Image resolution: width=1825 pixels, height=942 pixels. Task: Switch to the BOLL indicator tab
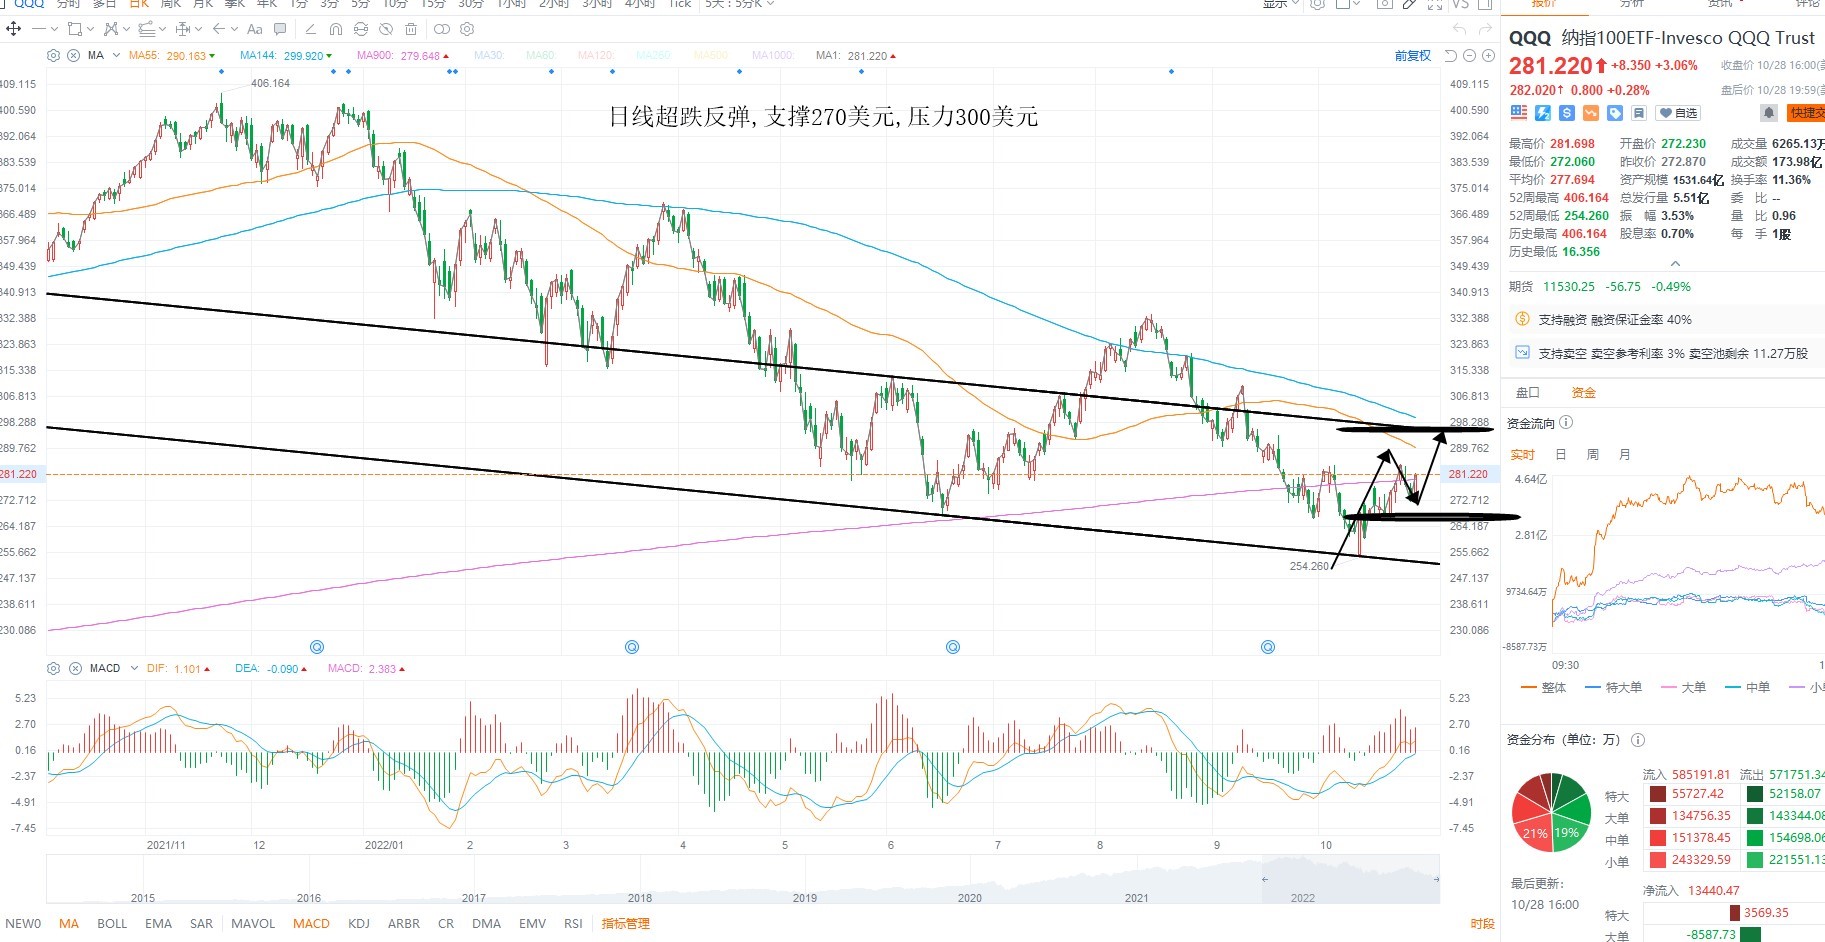[x=112, y=924]
